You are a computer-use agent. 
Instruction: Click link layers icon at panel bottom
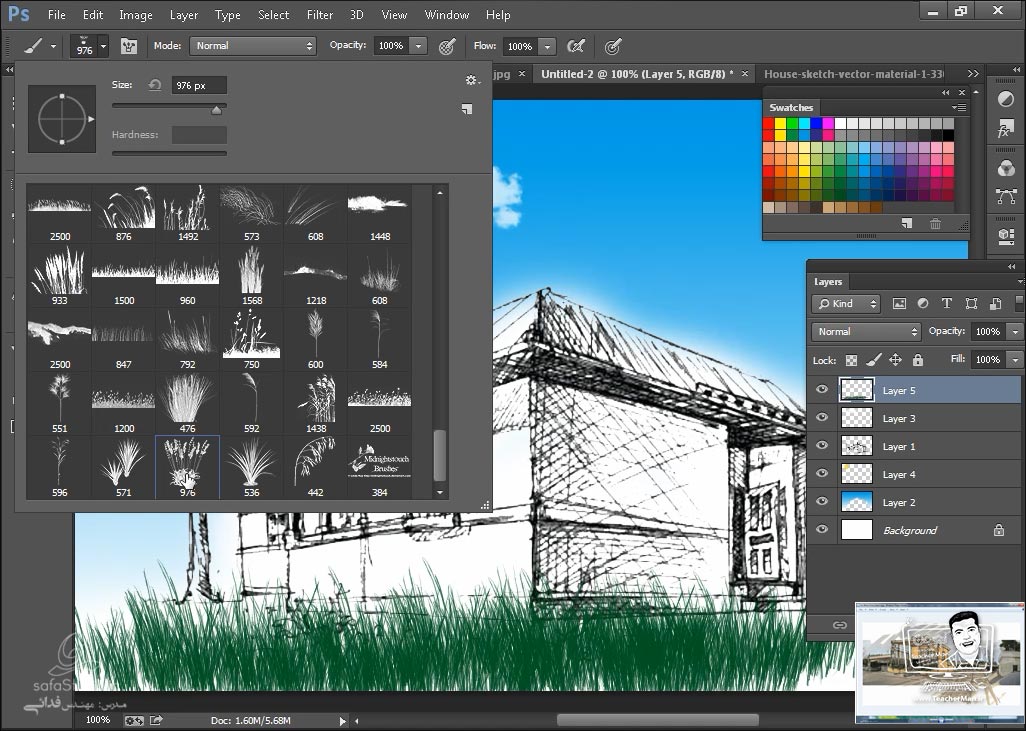coord(840,625)
